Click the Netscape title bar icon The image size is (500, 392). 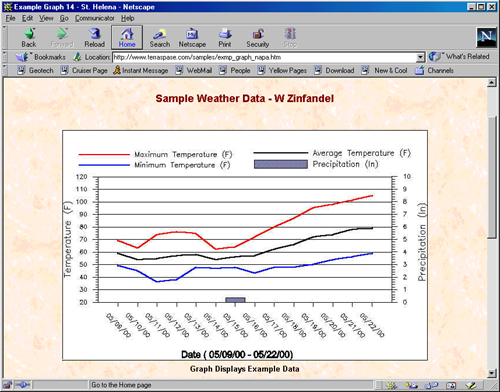[8, 7]
